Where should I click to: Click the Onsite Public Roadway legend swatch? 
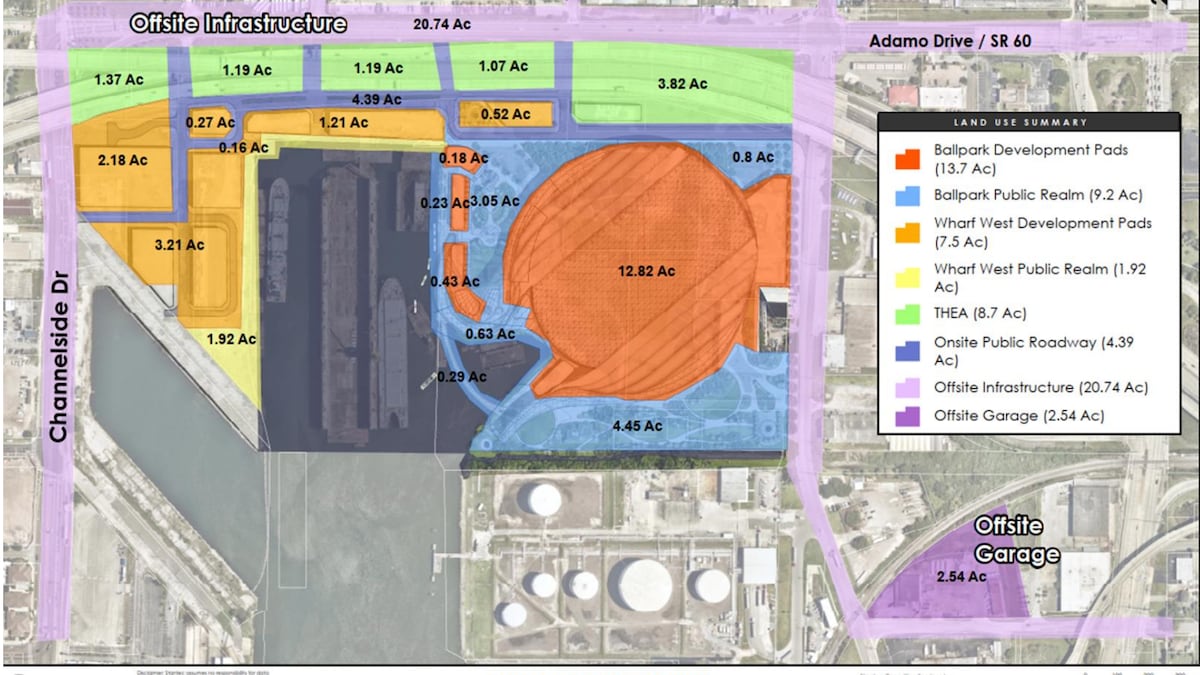908,351
